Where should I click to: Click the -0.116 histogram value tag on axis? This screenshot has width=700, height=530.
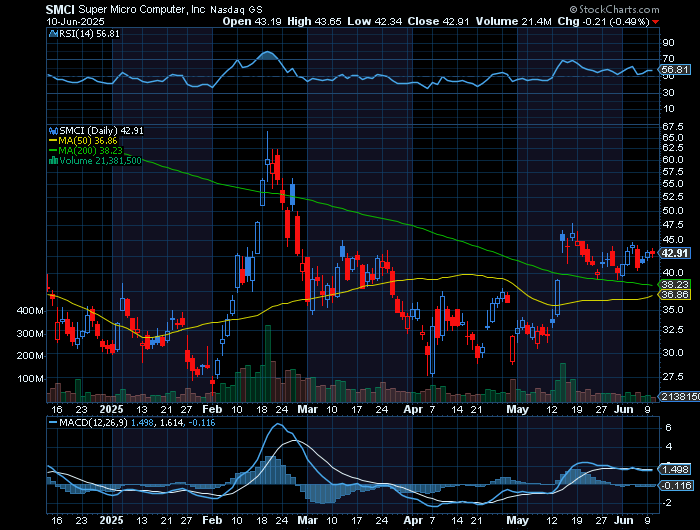[677, 485]
